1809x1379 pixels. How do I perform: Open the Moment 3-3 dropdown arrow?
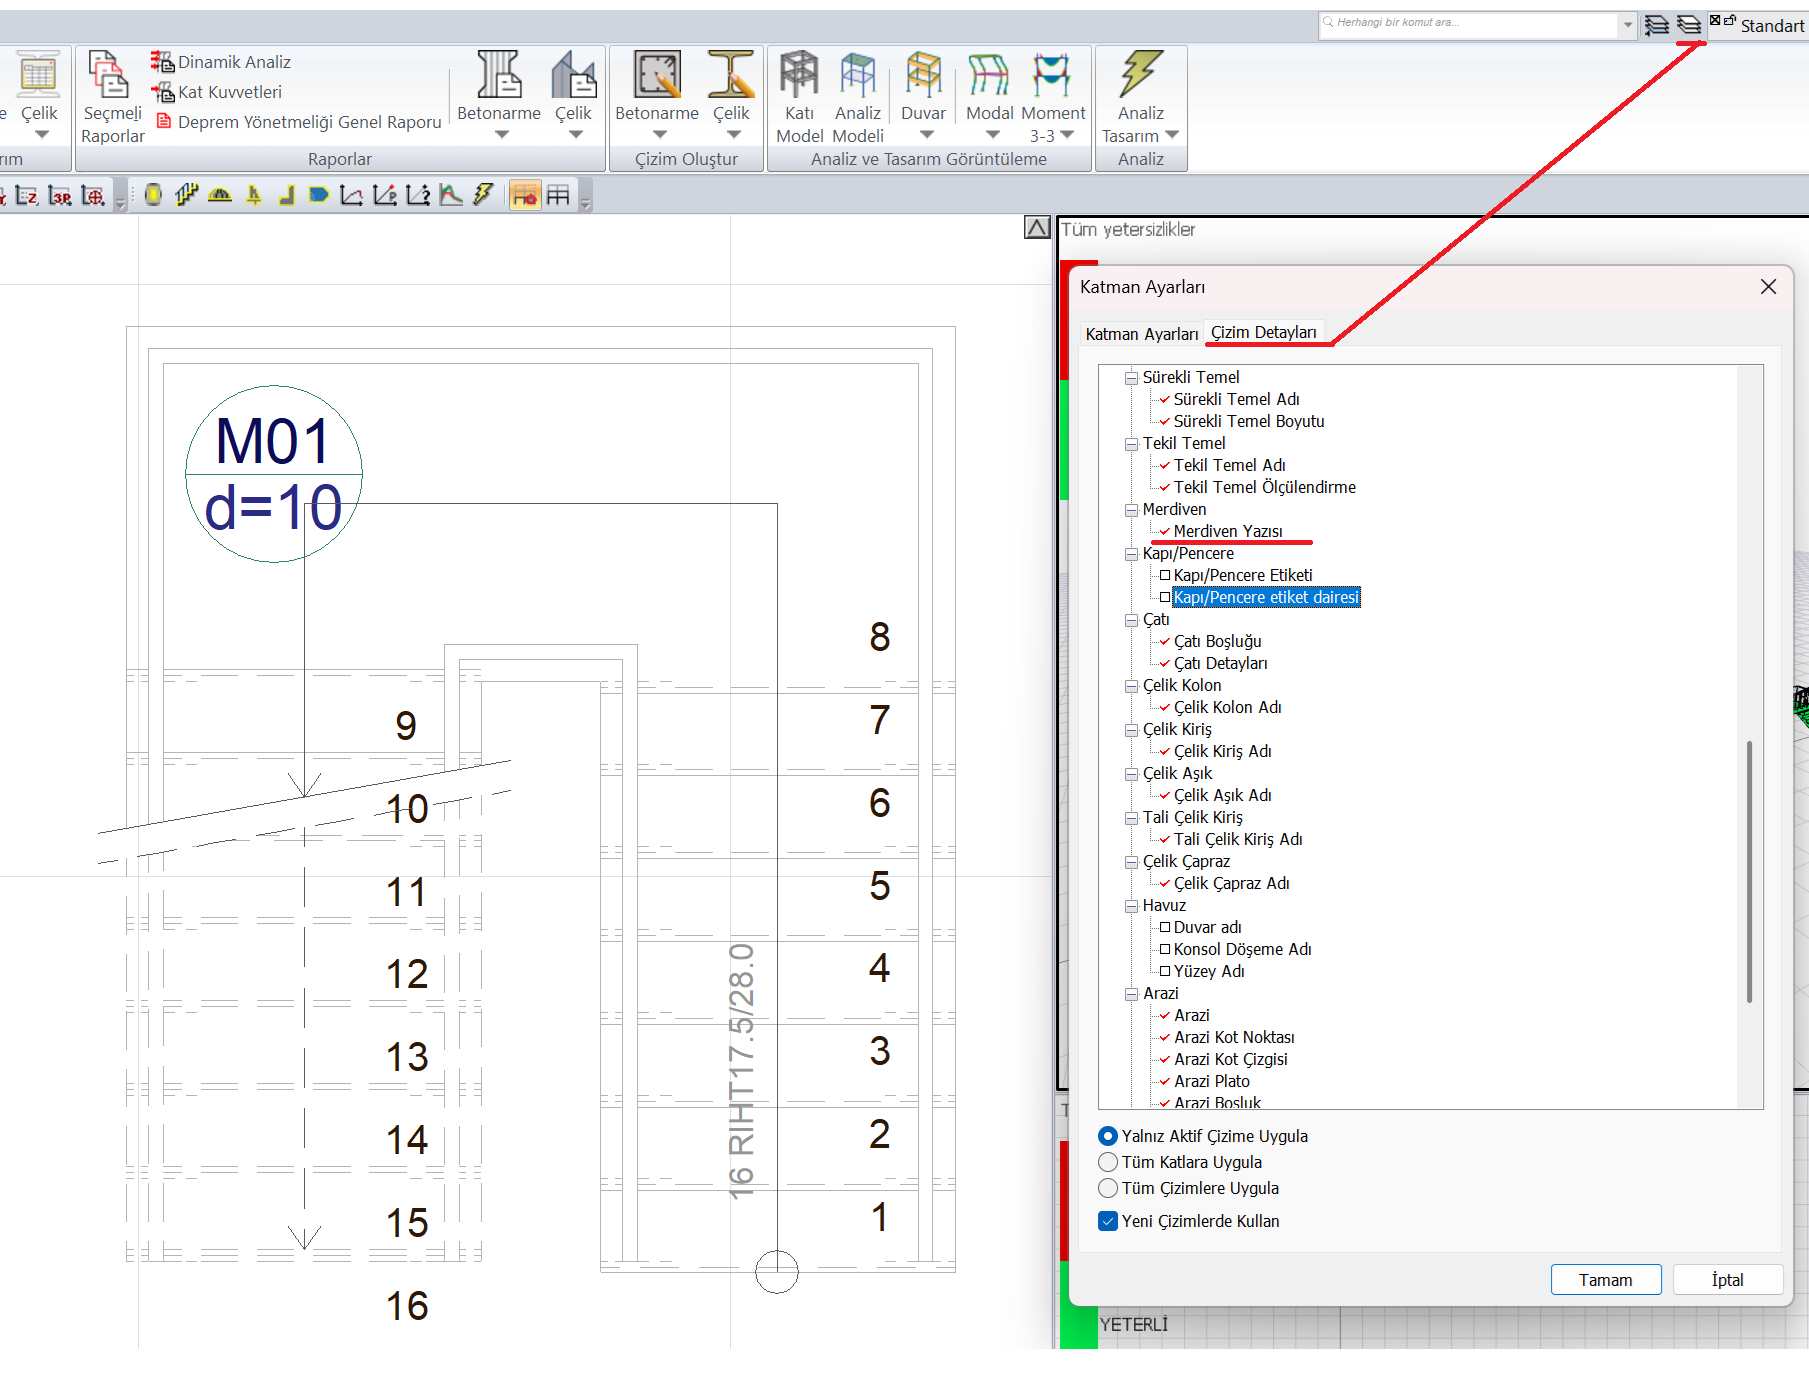(x=1067, y=135)
